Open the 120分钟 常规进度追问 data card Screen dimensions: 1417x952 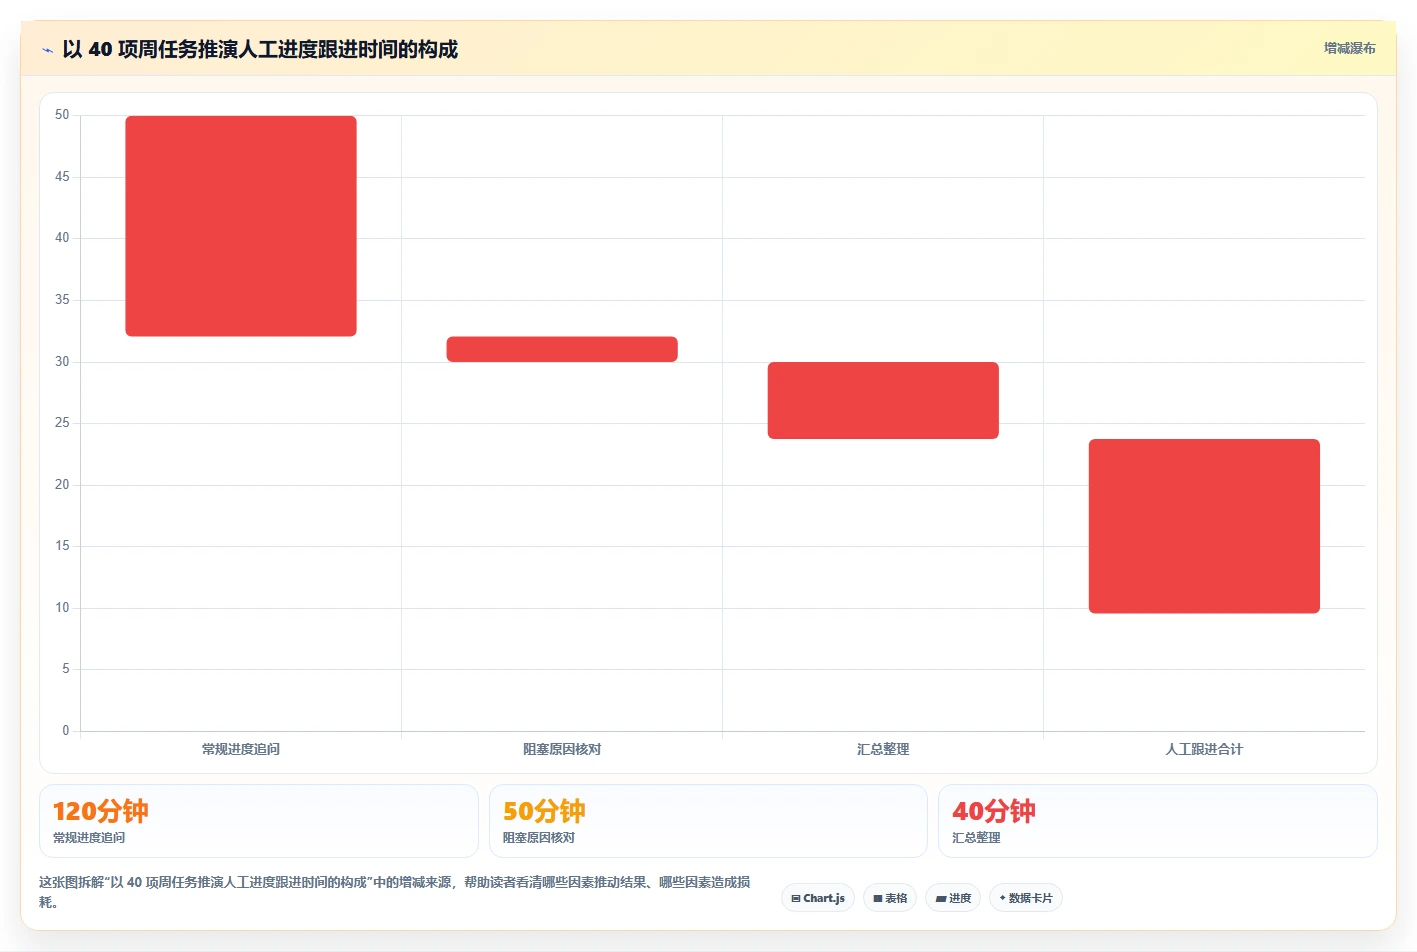259,821
